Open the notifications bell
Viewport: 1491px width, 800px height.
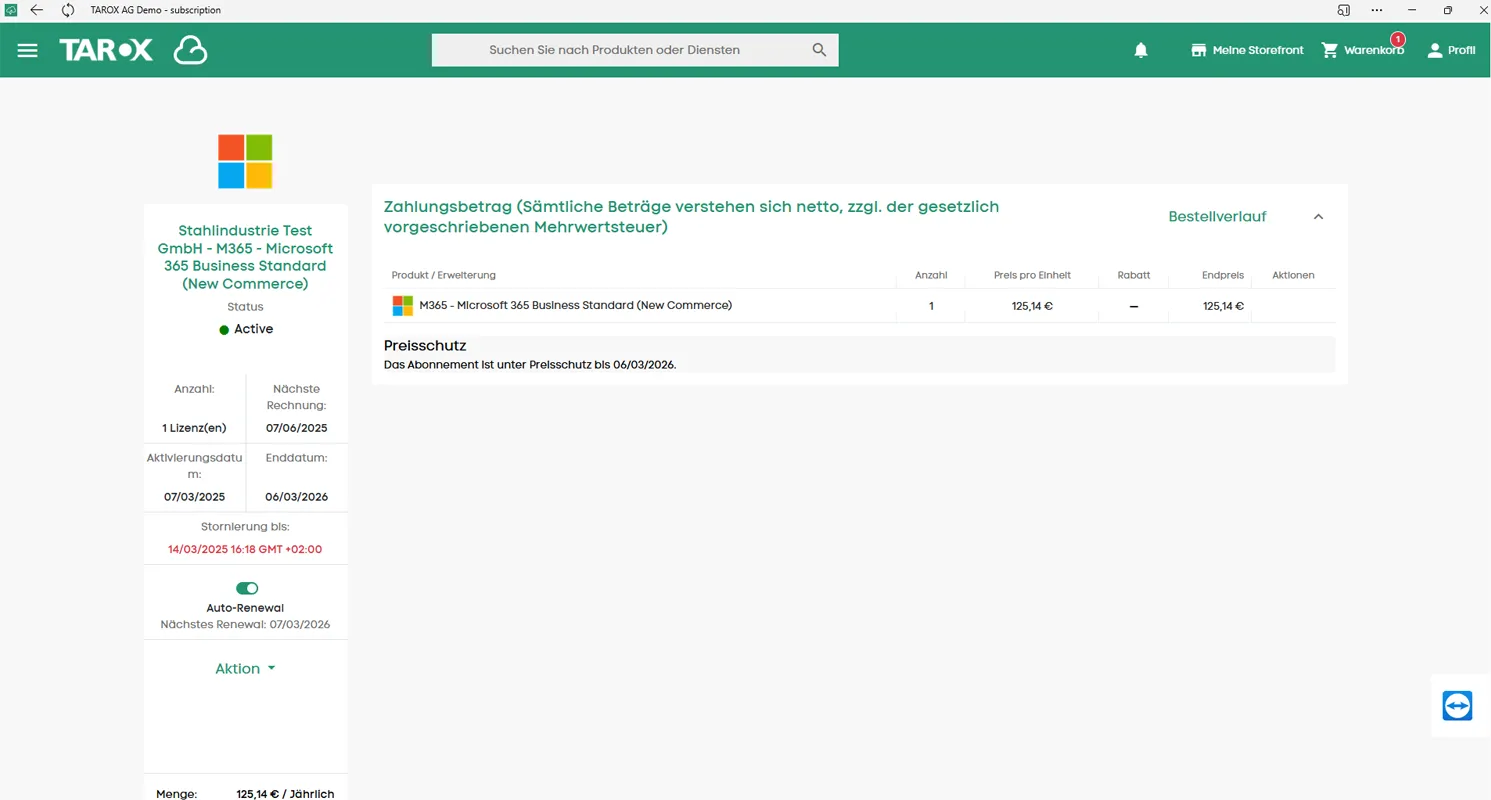(1141, 50)
